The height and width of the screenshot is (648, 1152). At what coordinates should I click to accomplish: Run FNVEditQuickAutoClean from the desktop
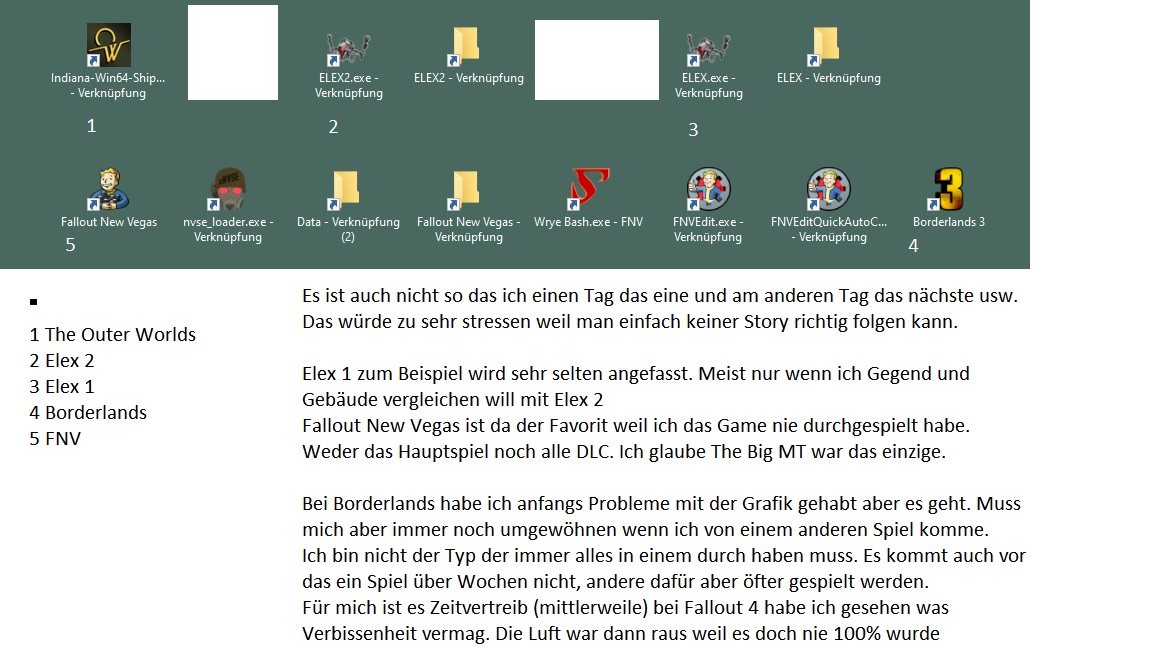[828, 190]
